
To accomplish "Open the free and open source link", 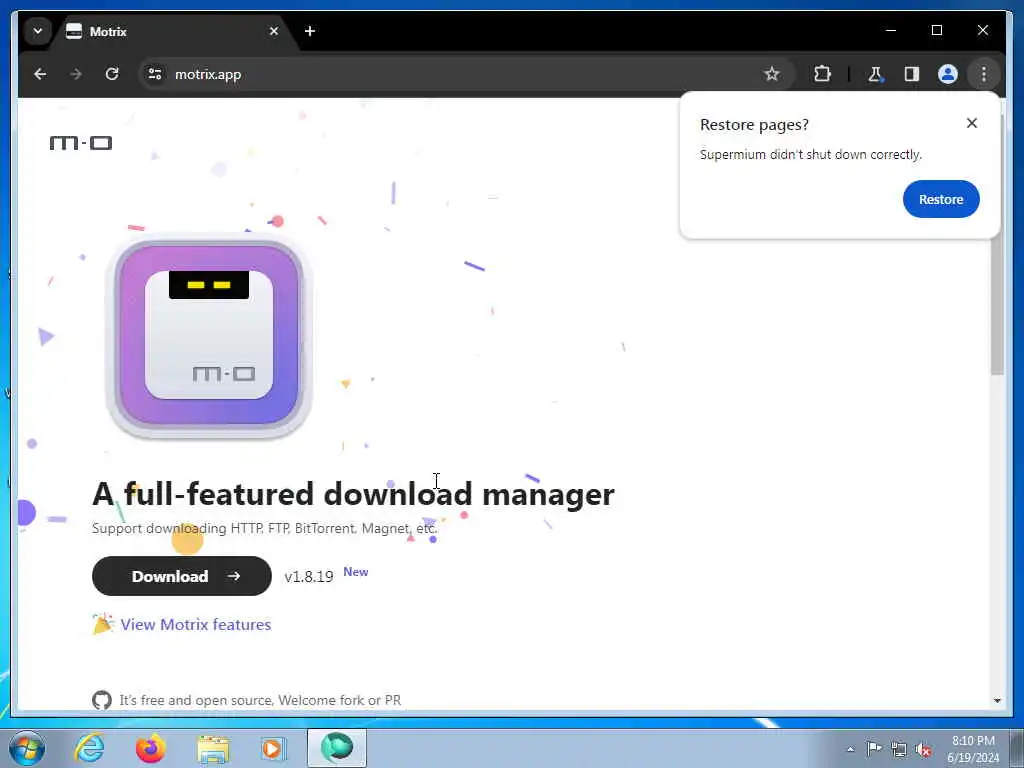I will [260, 700].
